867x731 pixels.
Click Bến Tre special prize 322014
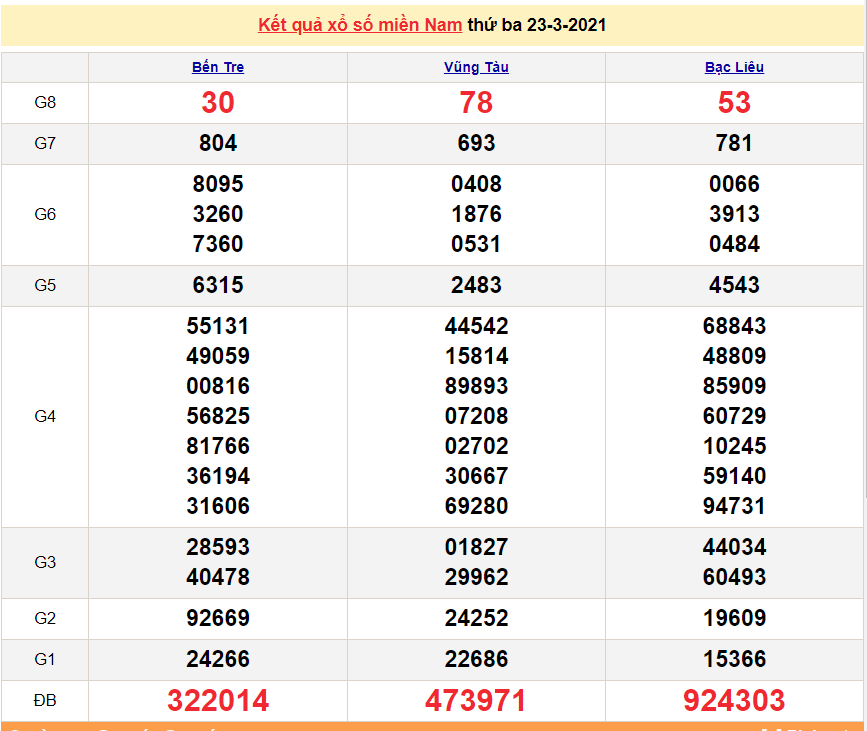pyautogui.click(x=218, y=701)
